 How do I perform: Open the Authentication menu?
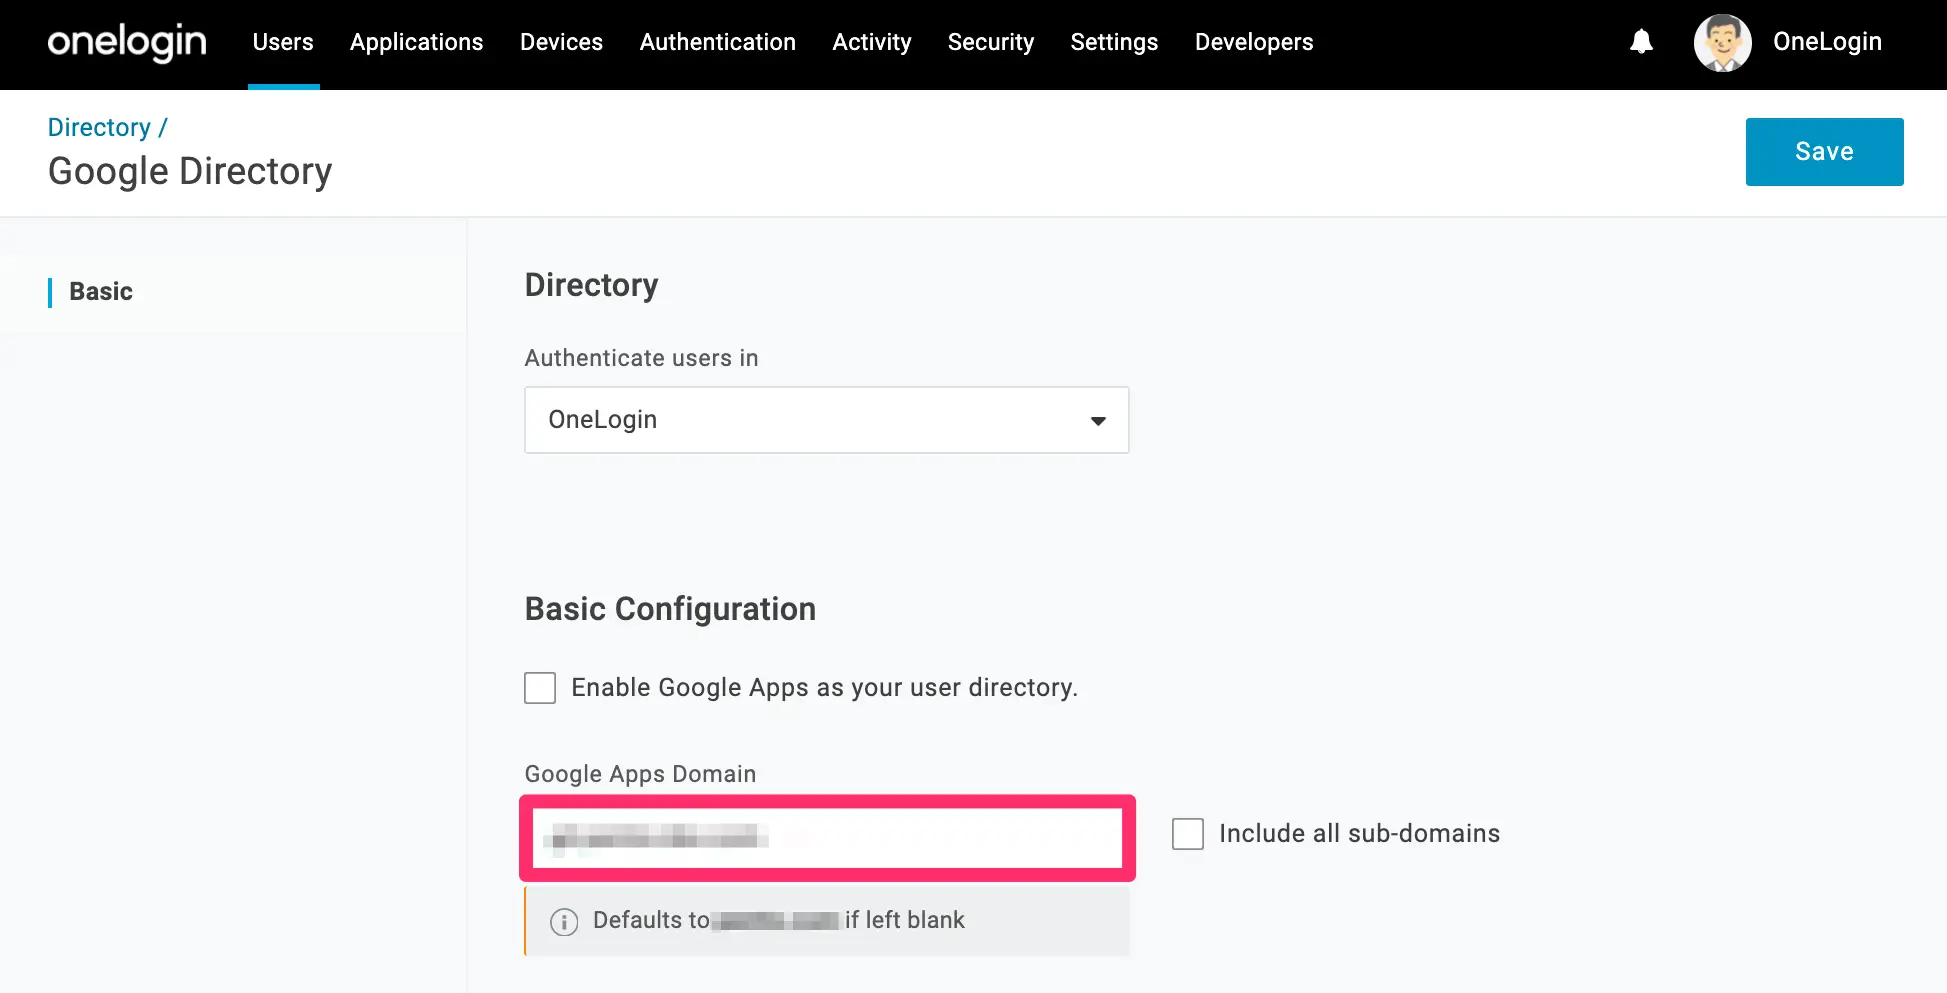click(717, 42)
